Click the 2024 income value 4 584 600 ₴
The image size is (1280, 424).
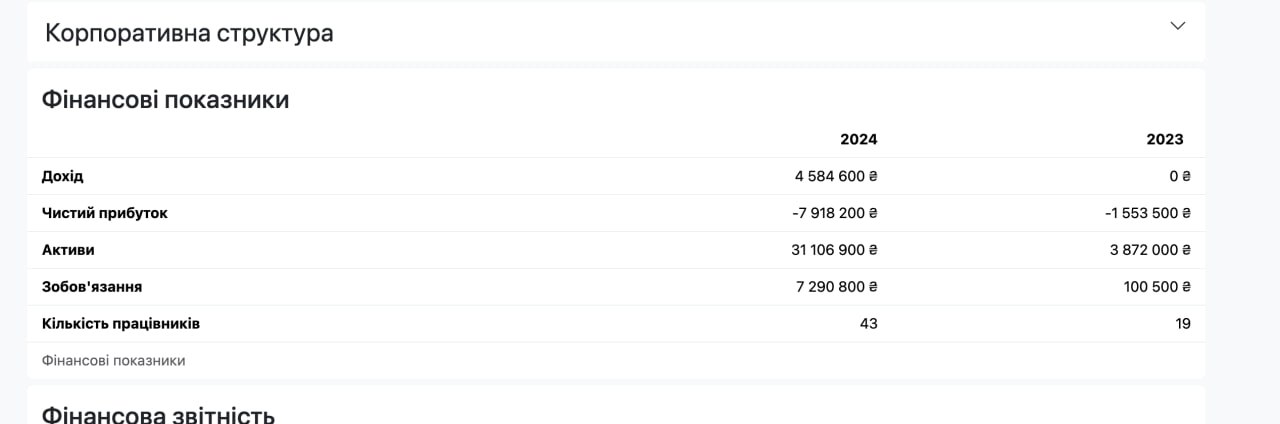coord(836,176)
